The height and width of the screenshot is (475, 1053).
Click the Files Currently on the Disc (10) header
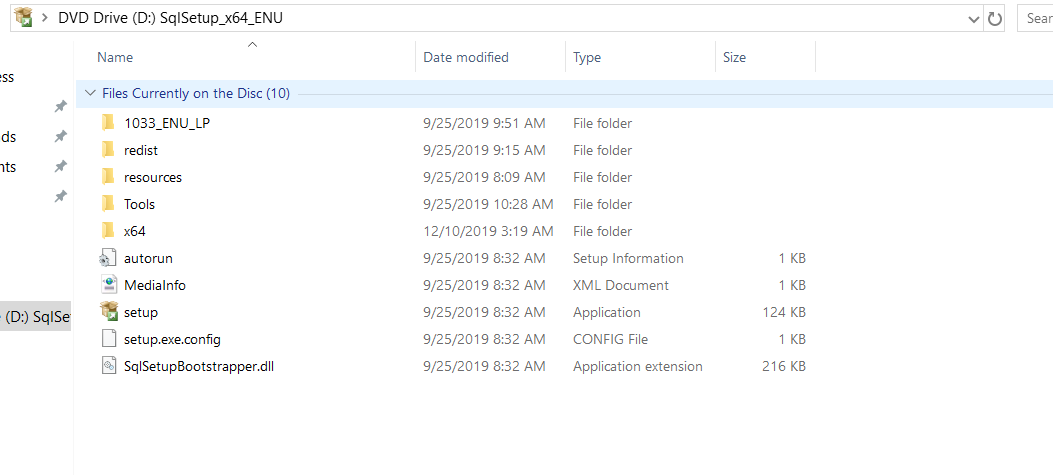(196, 93)
